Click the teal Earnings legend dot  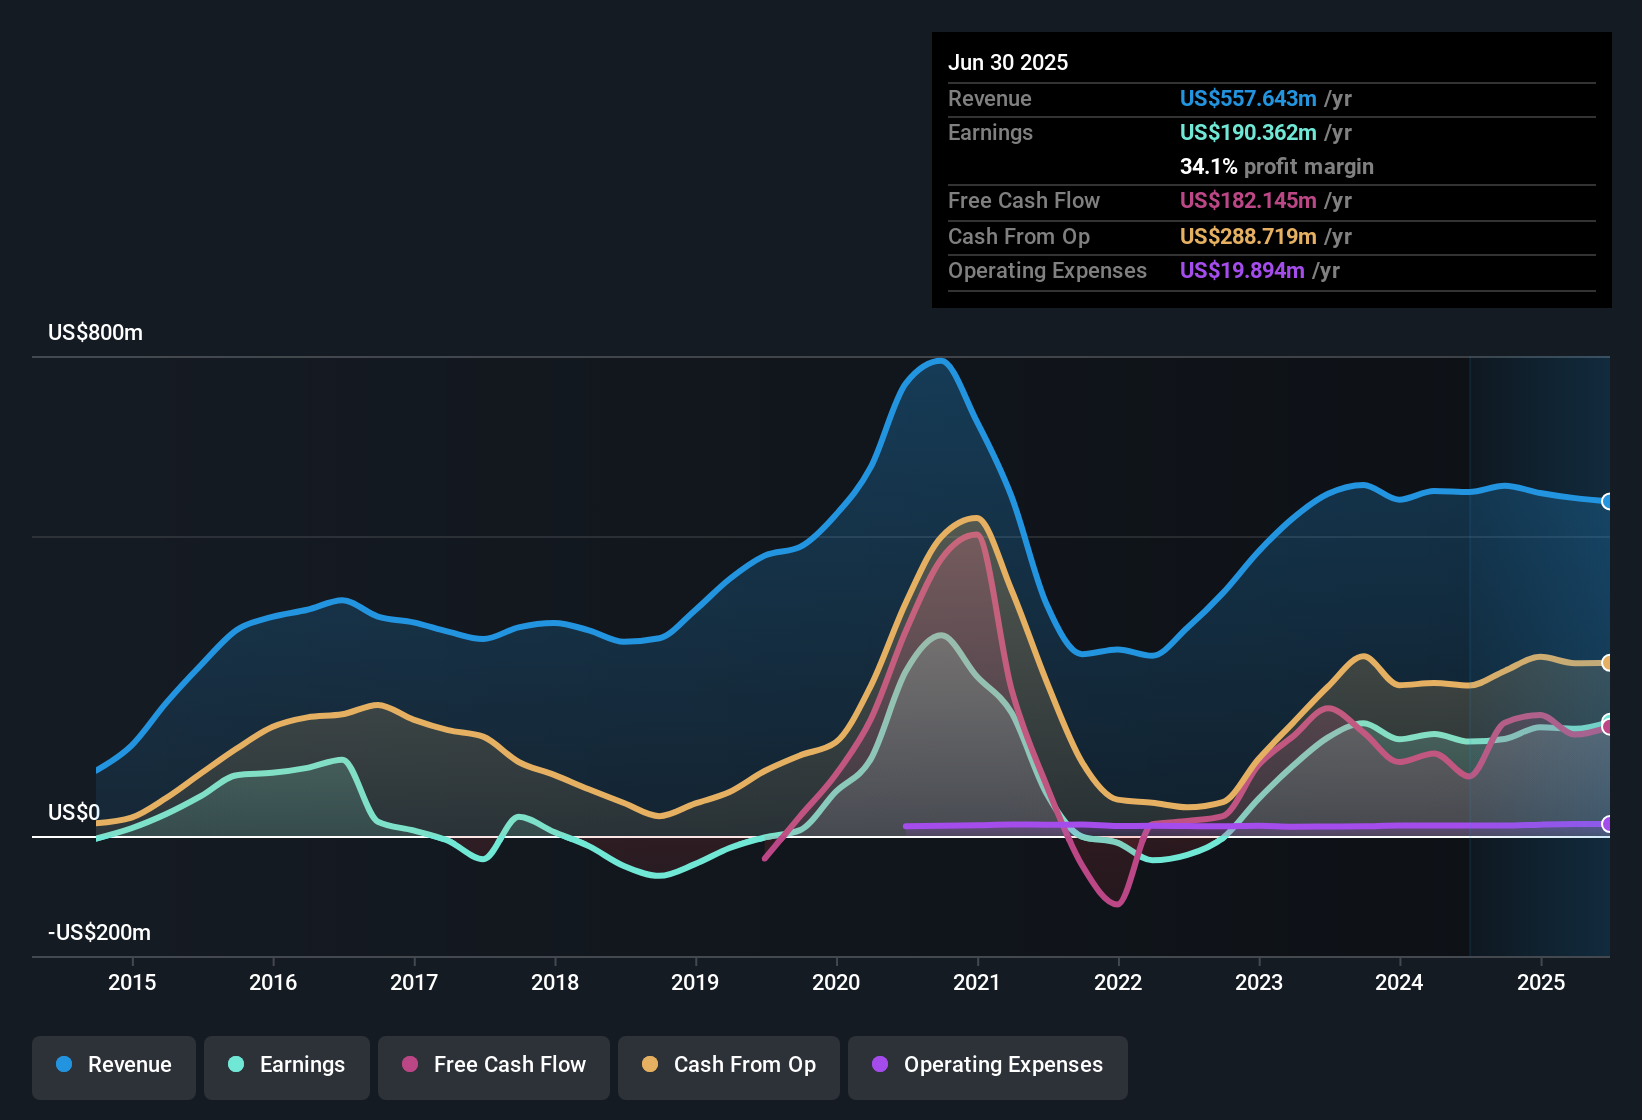(x=236, y=1065)
